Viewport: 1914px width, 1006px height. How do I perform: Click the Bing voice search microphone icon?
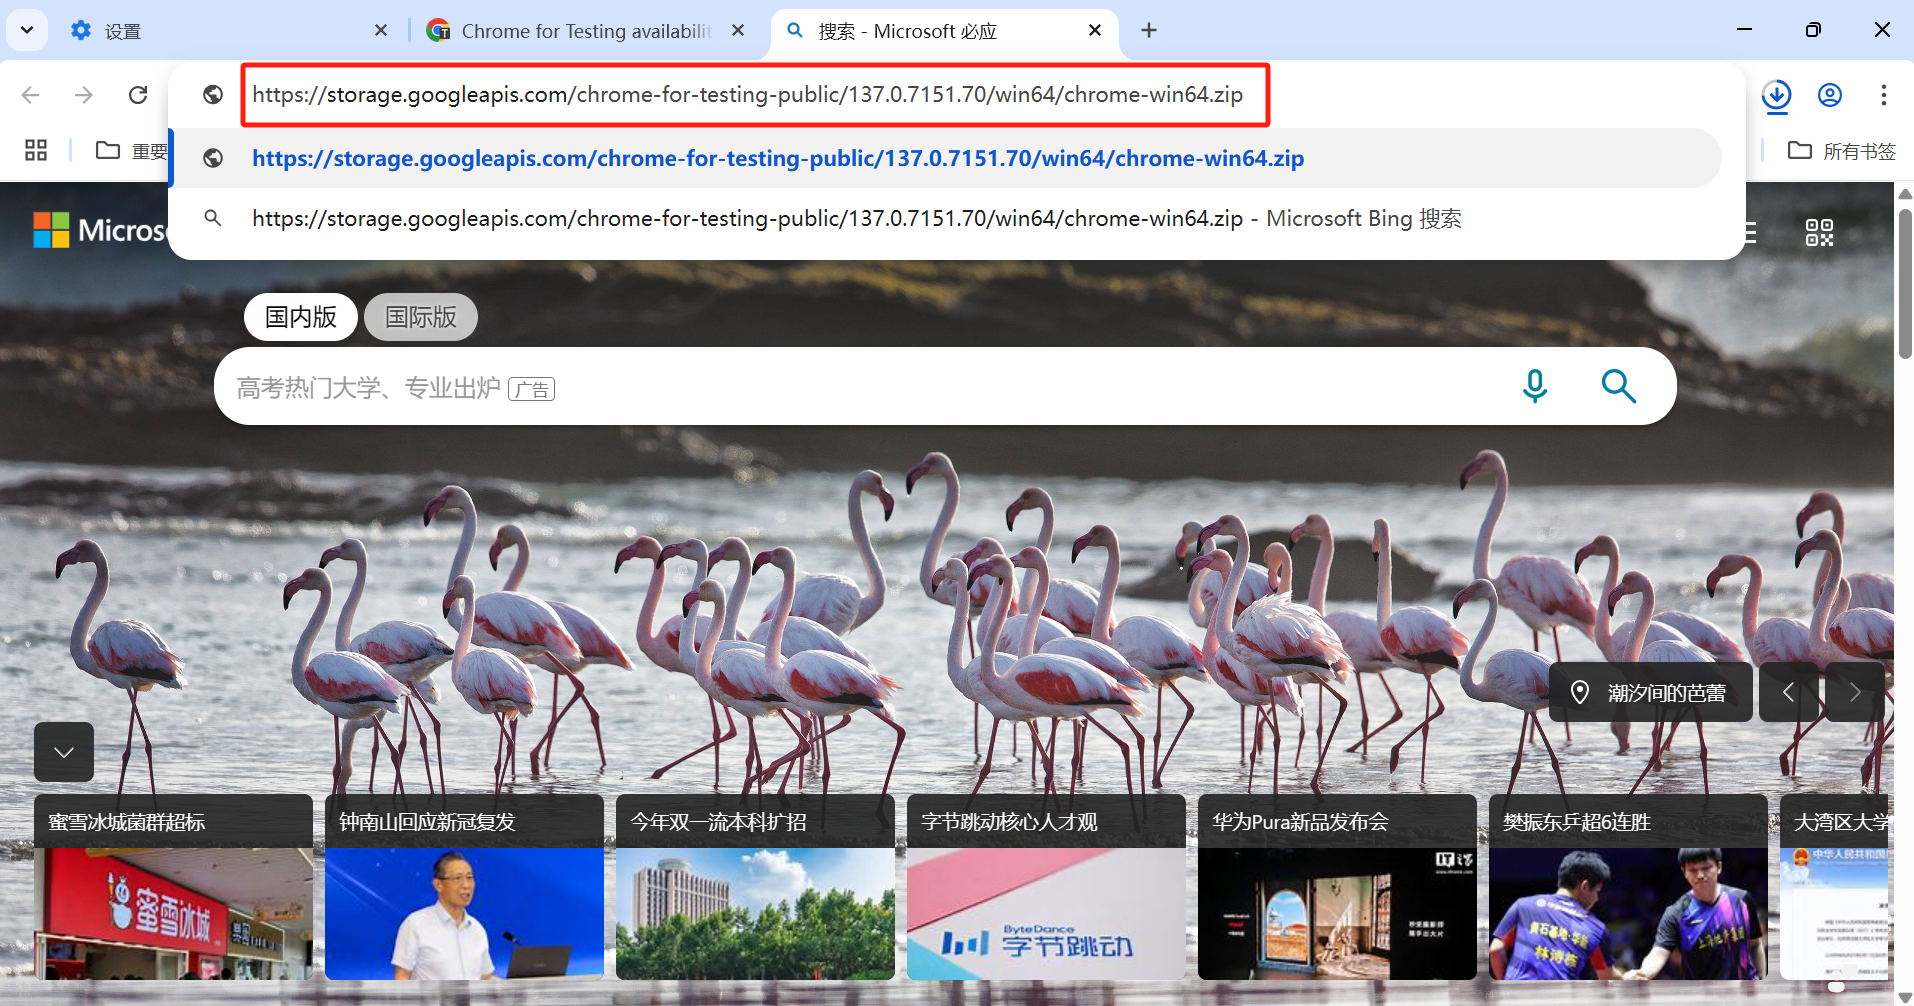pyautogui.click(x=1536, y=386)
